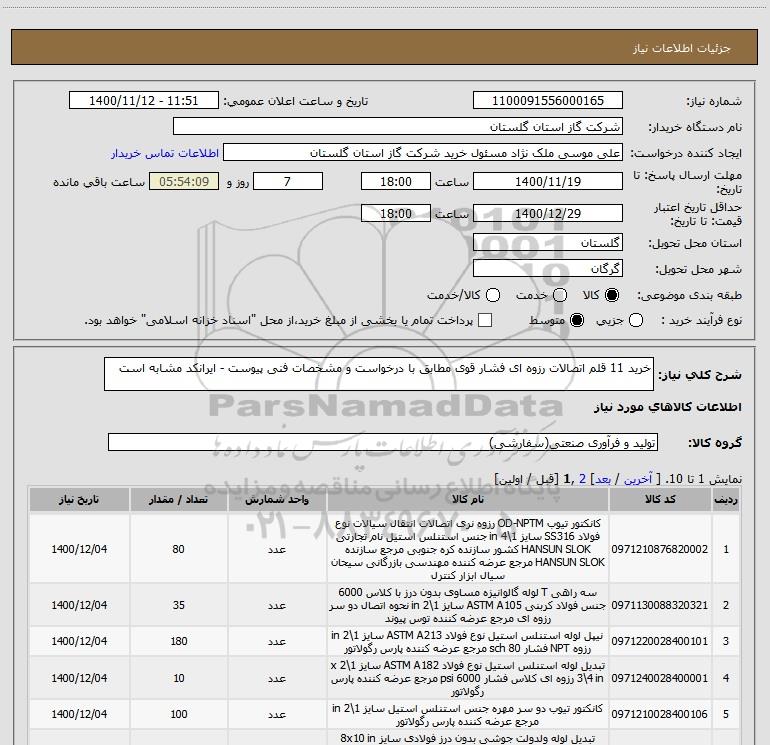Click the remaining time field 05:54:09
The image size is (770, 745).
coord(184,181)
